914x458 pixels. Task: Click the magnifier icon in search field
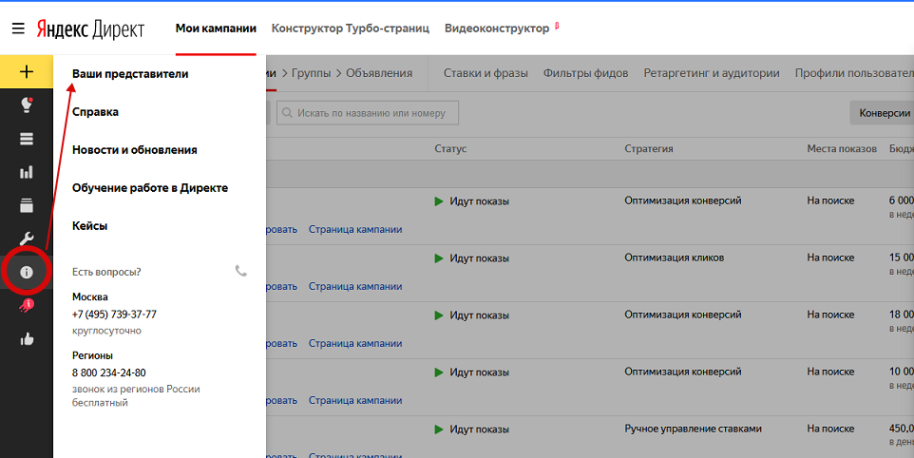coord(287,113)
